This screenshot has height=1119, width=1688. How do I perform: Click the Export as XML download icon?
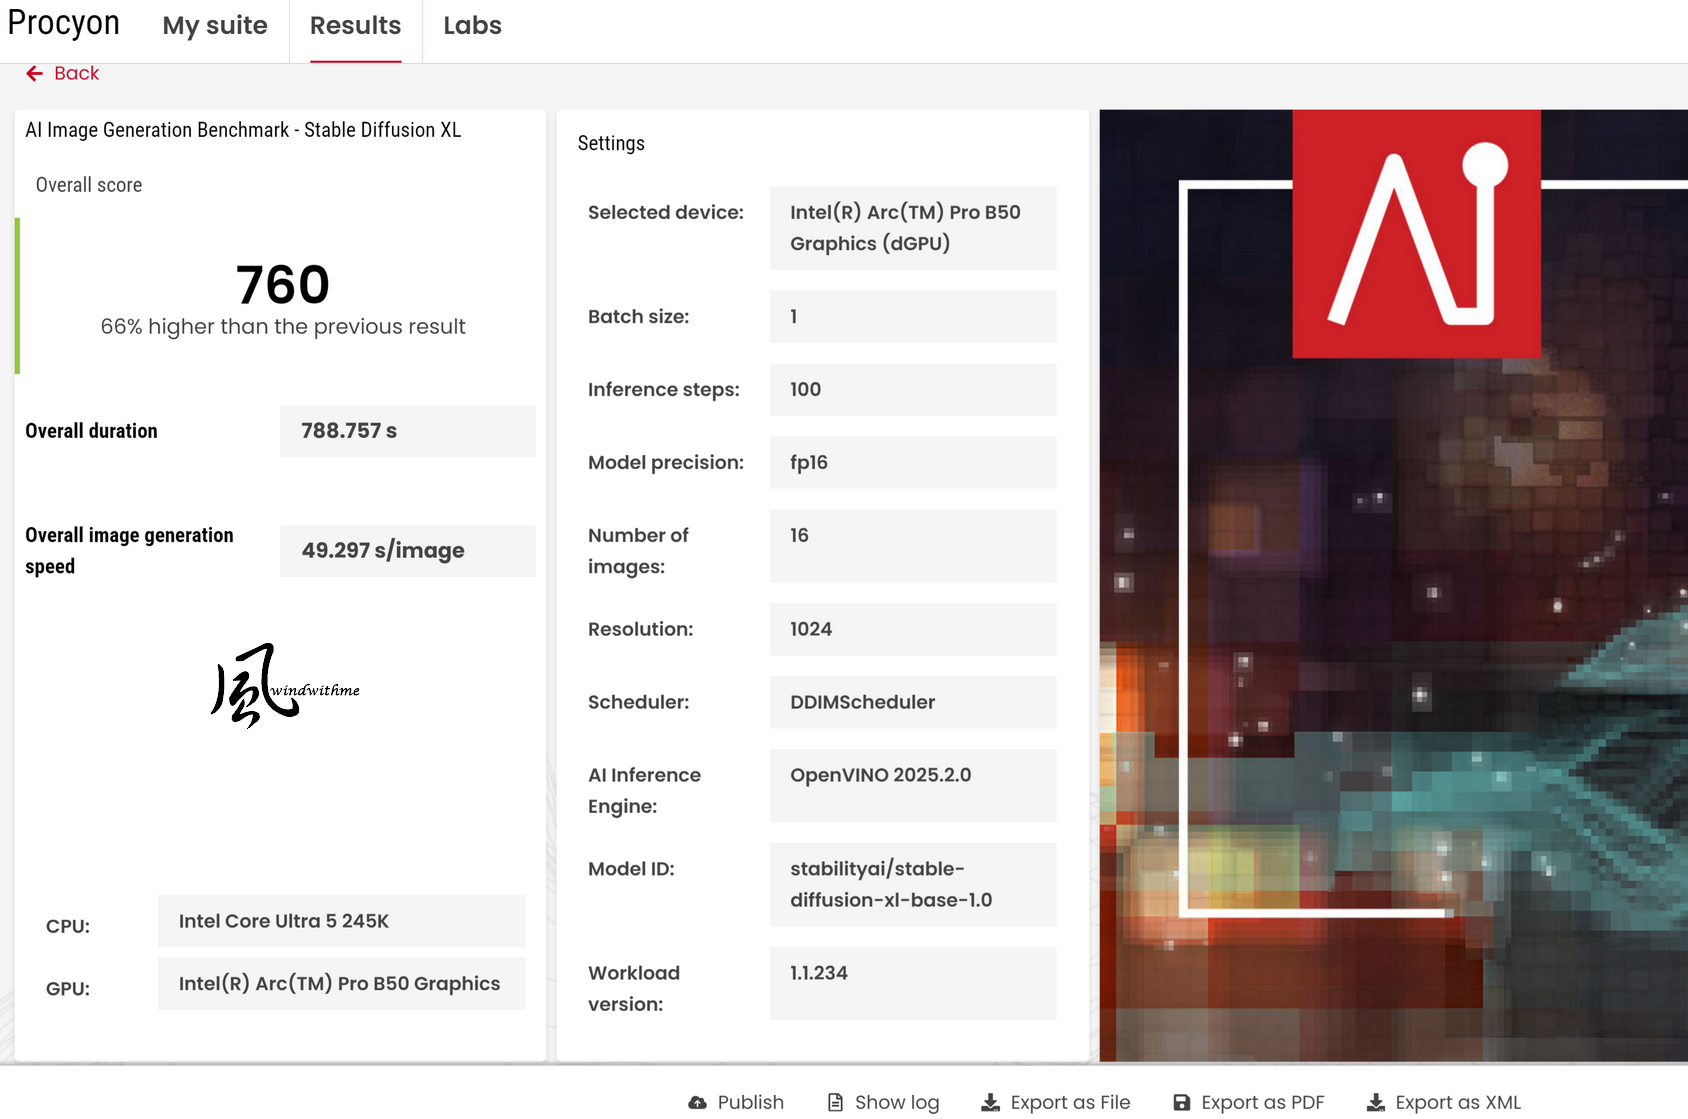[x=1376, y=1102]
